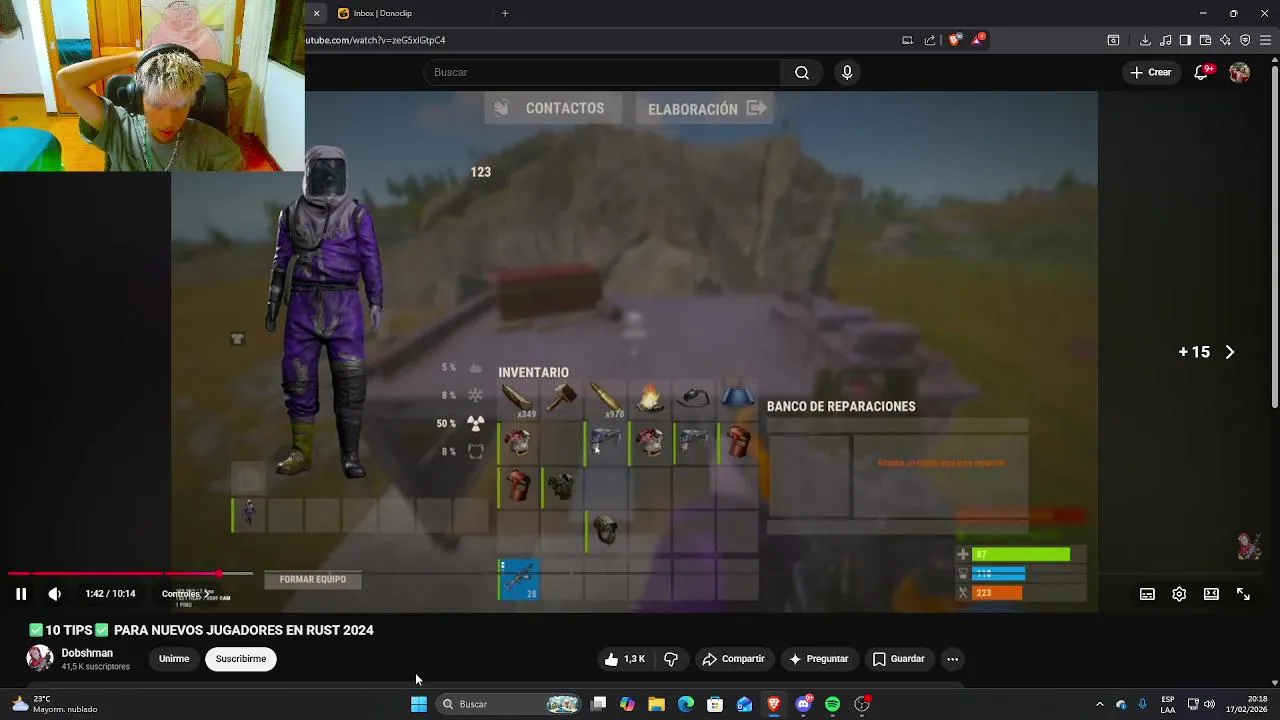
Task: Like the video with thumbs up
Action: [x=624, y=659]
